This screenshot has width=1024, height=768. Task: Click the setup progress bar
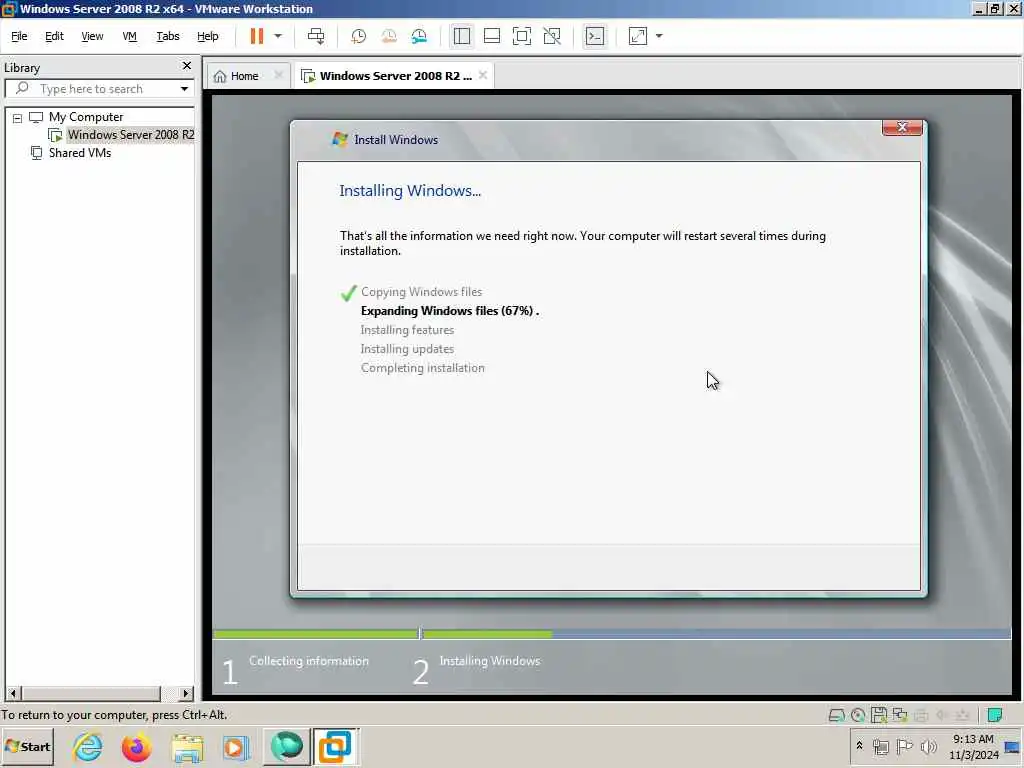(x=612, y=633)
